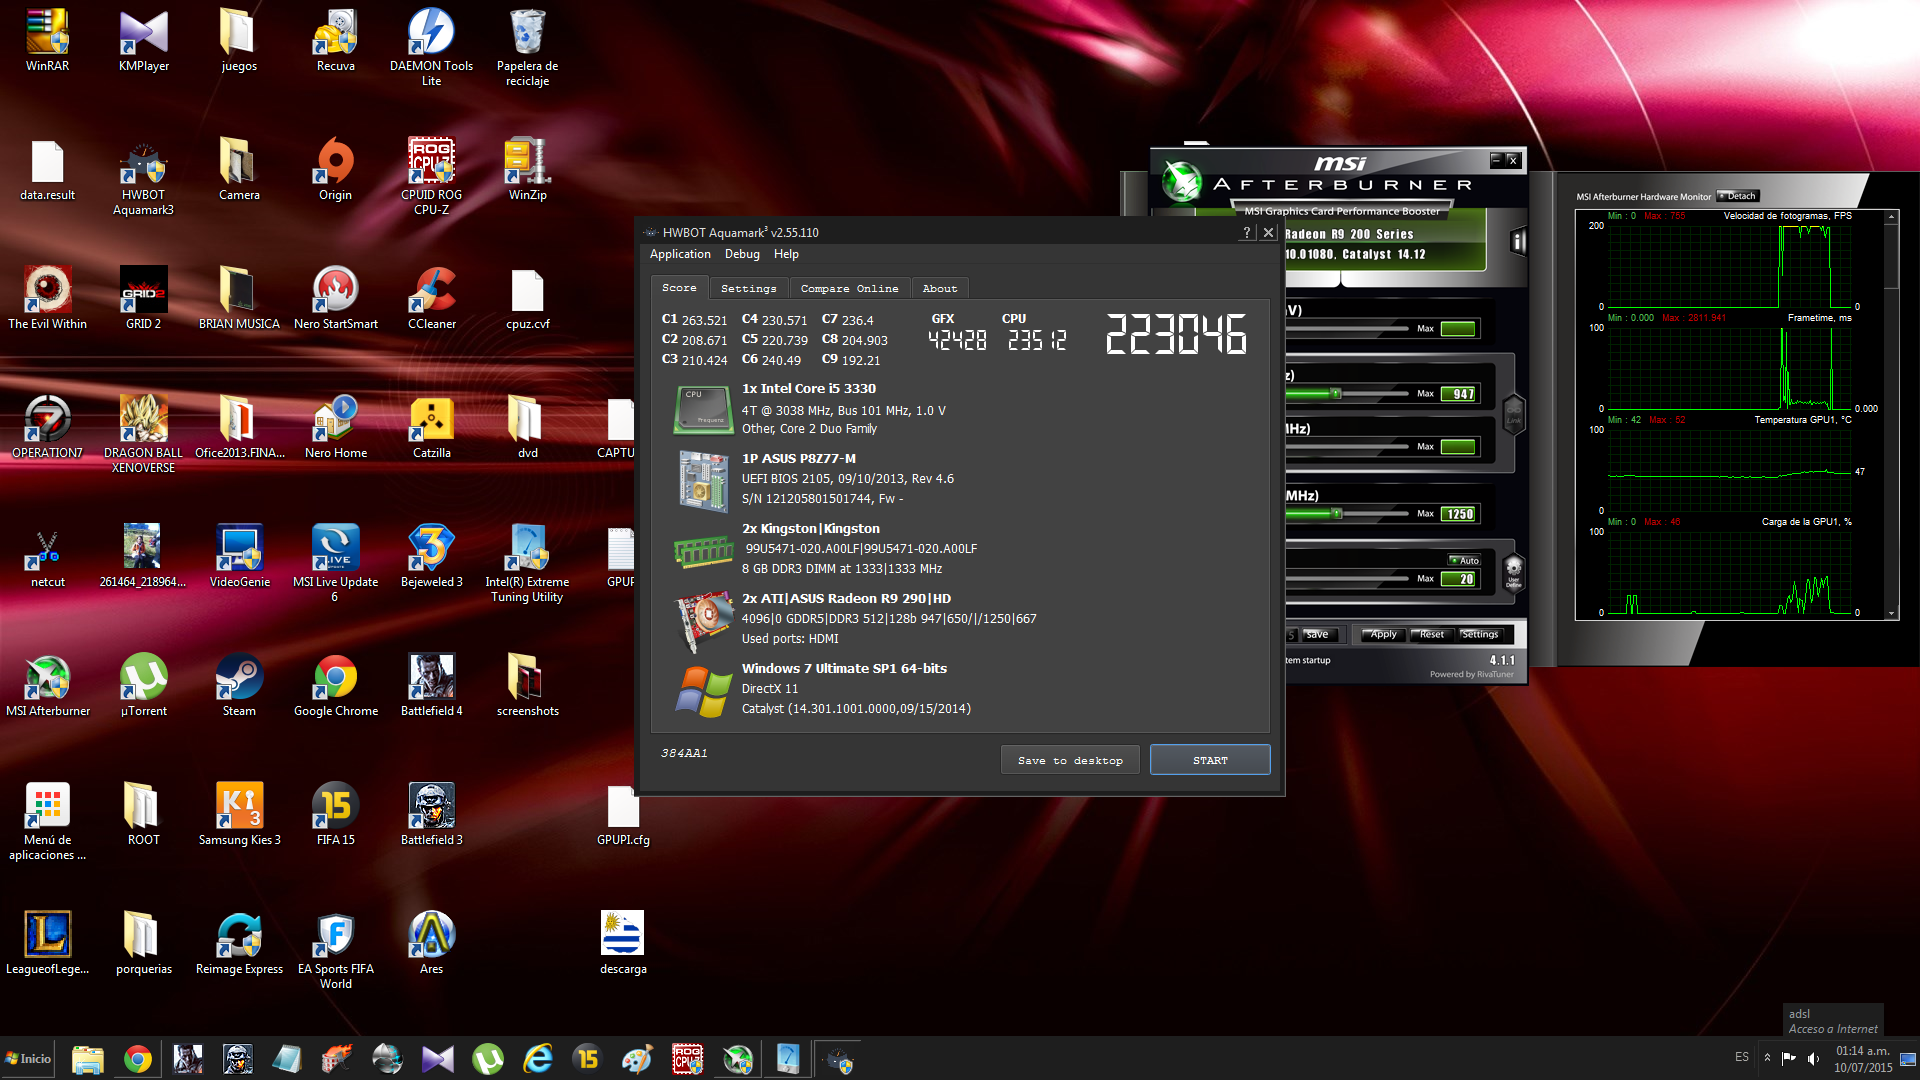Click the fan speed value field 20
Image resolution: width=1920 pixels, height=1080 pixels.
point(1459,579)
